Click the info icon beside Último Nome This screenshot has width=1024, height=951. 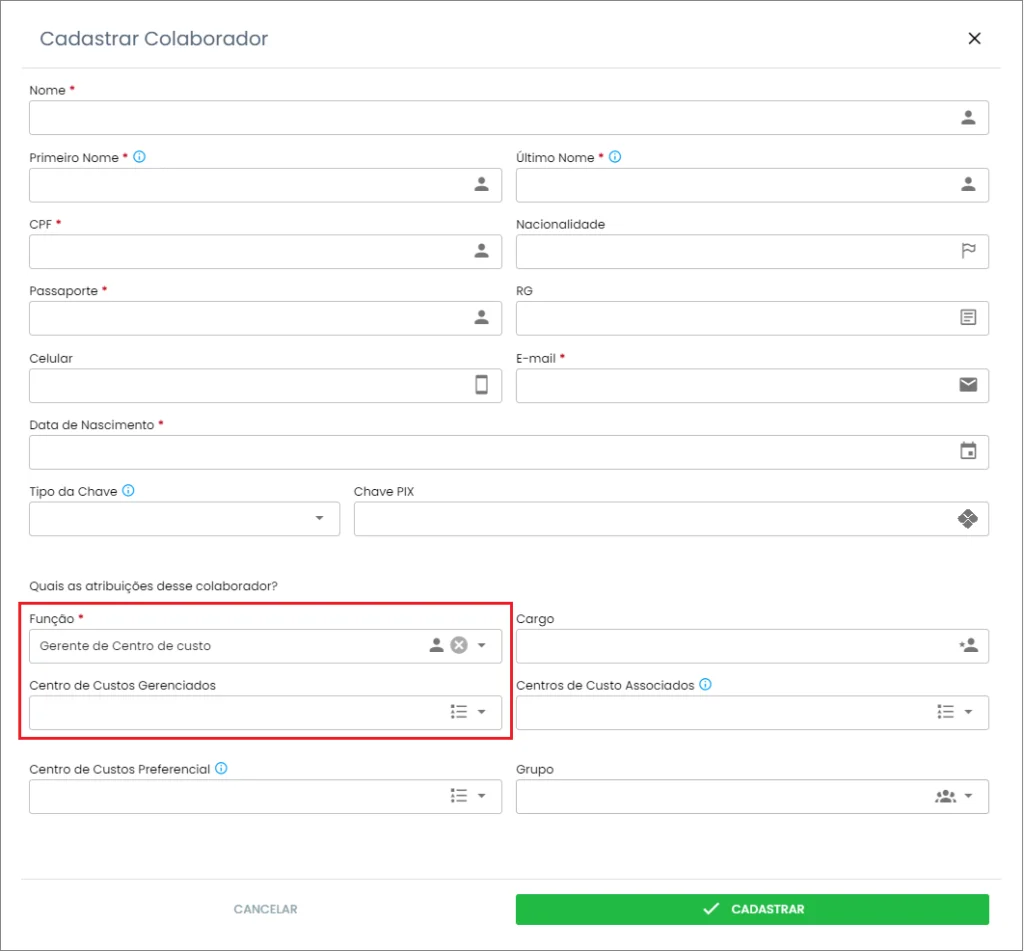[x=615, y=157]
